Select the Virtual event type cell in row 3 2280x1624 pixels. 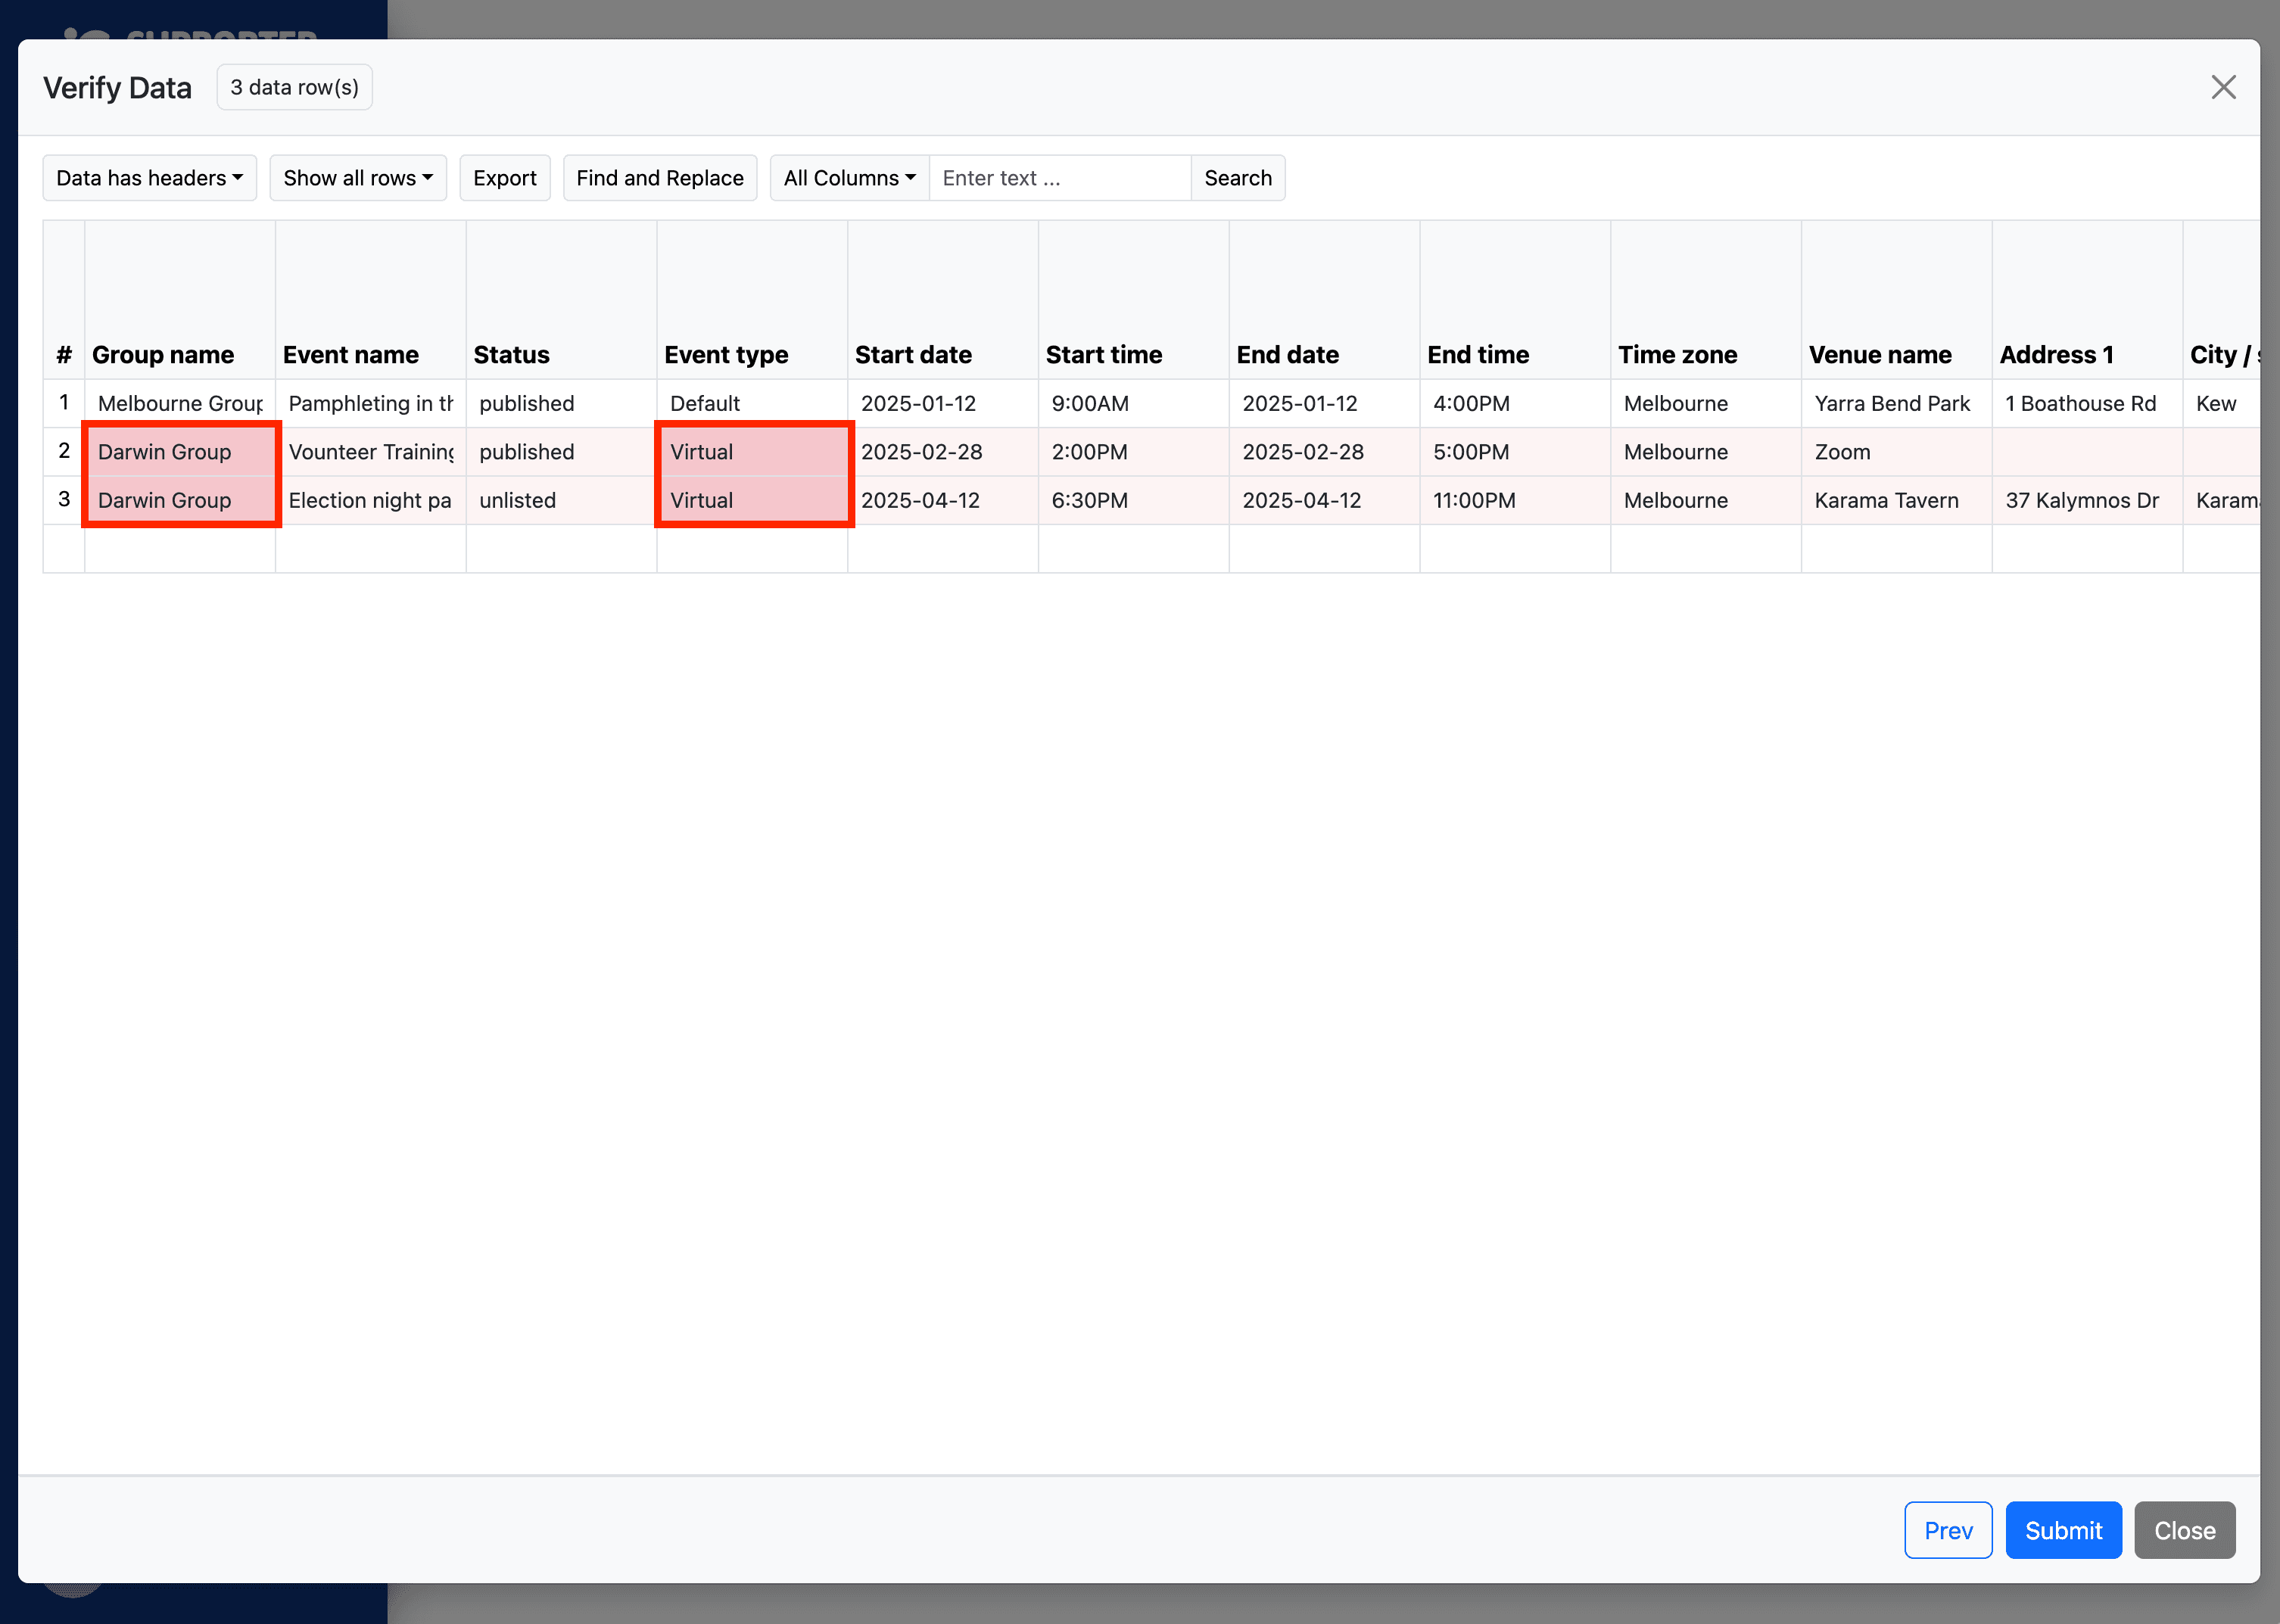coord(752,500)
